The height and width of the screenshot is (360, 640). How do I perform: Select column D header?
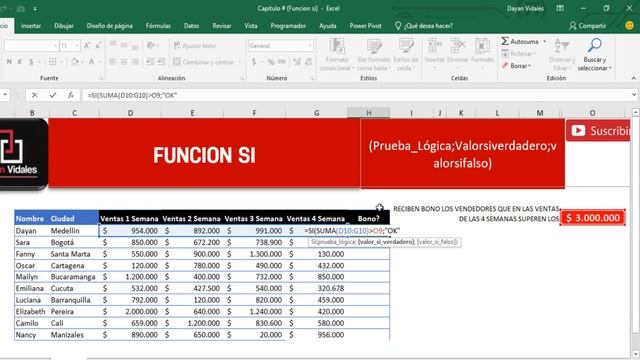[x=130, y=113]
